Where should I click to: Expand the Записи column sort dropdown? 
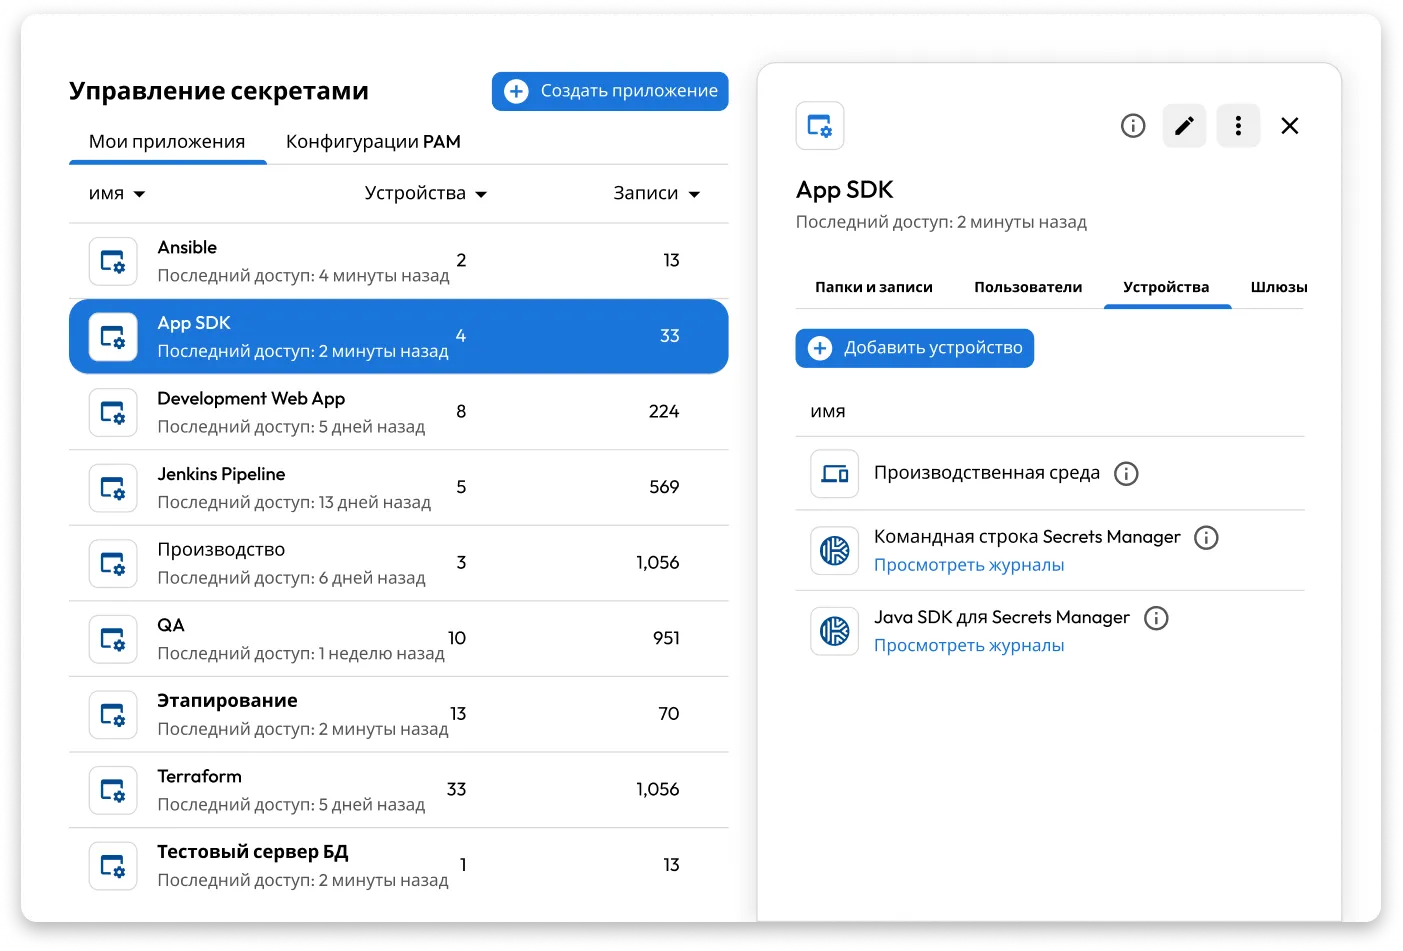pyautogui.click(x=656, y=194)
